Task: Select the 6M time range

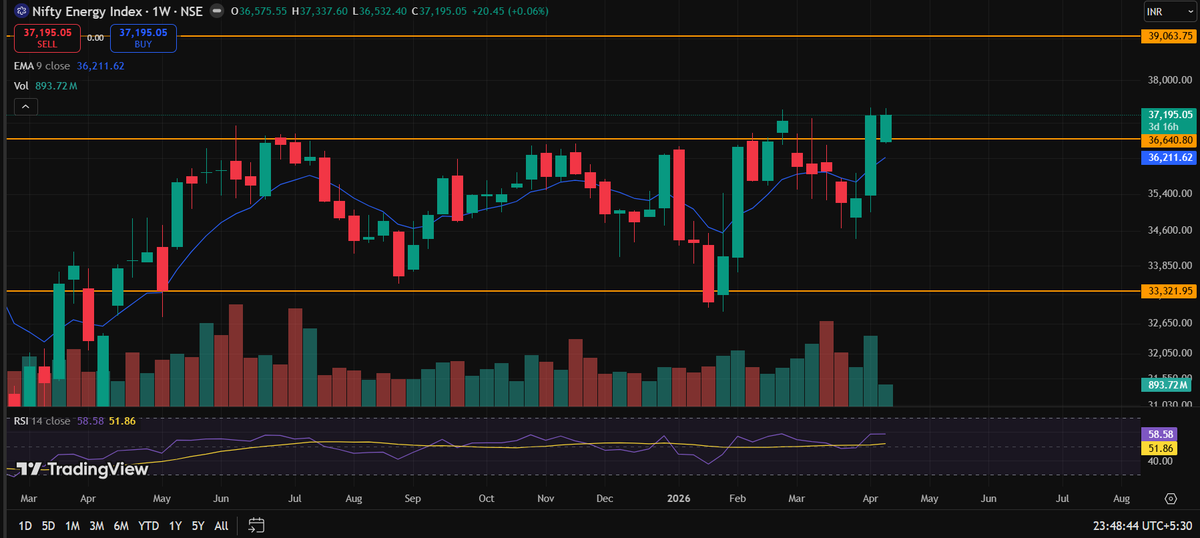Action: coord(121,525)
